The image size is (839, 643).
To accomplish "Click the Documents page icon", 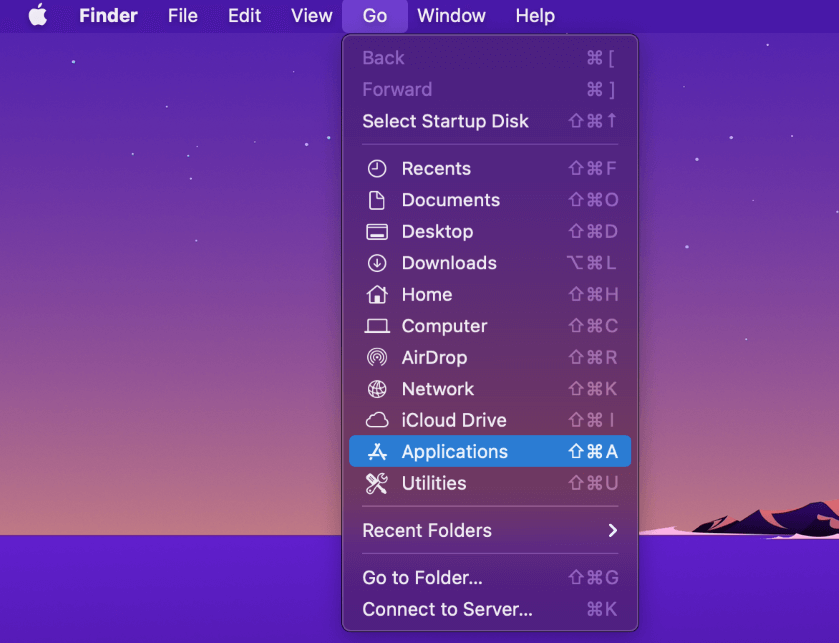I will (377, 200).
